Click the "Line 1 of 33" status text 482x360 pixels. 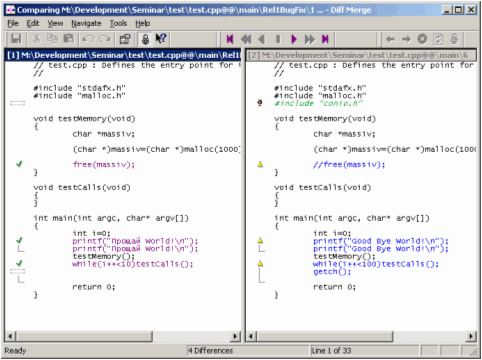point(331,350)
